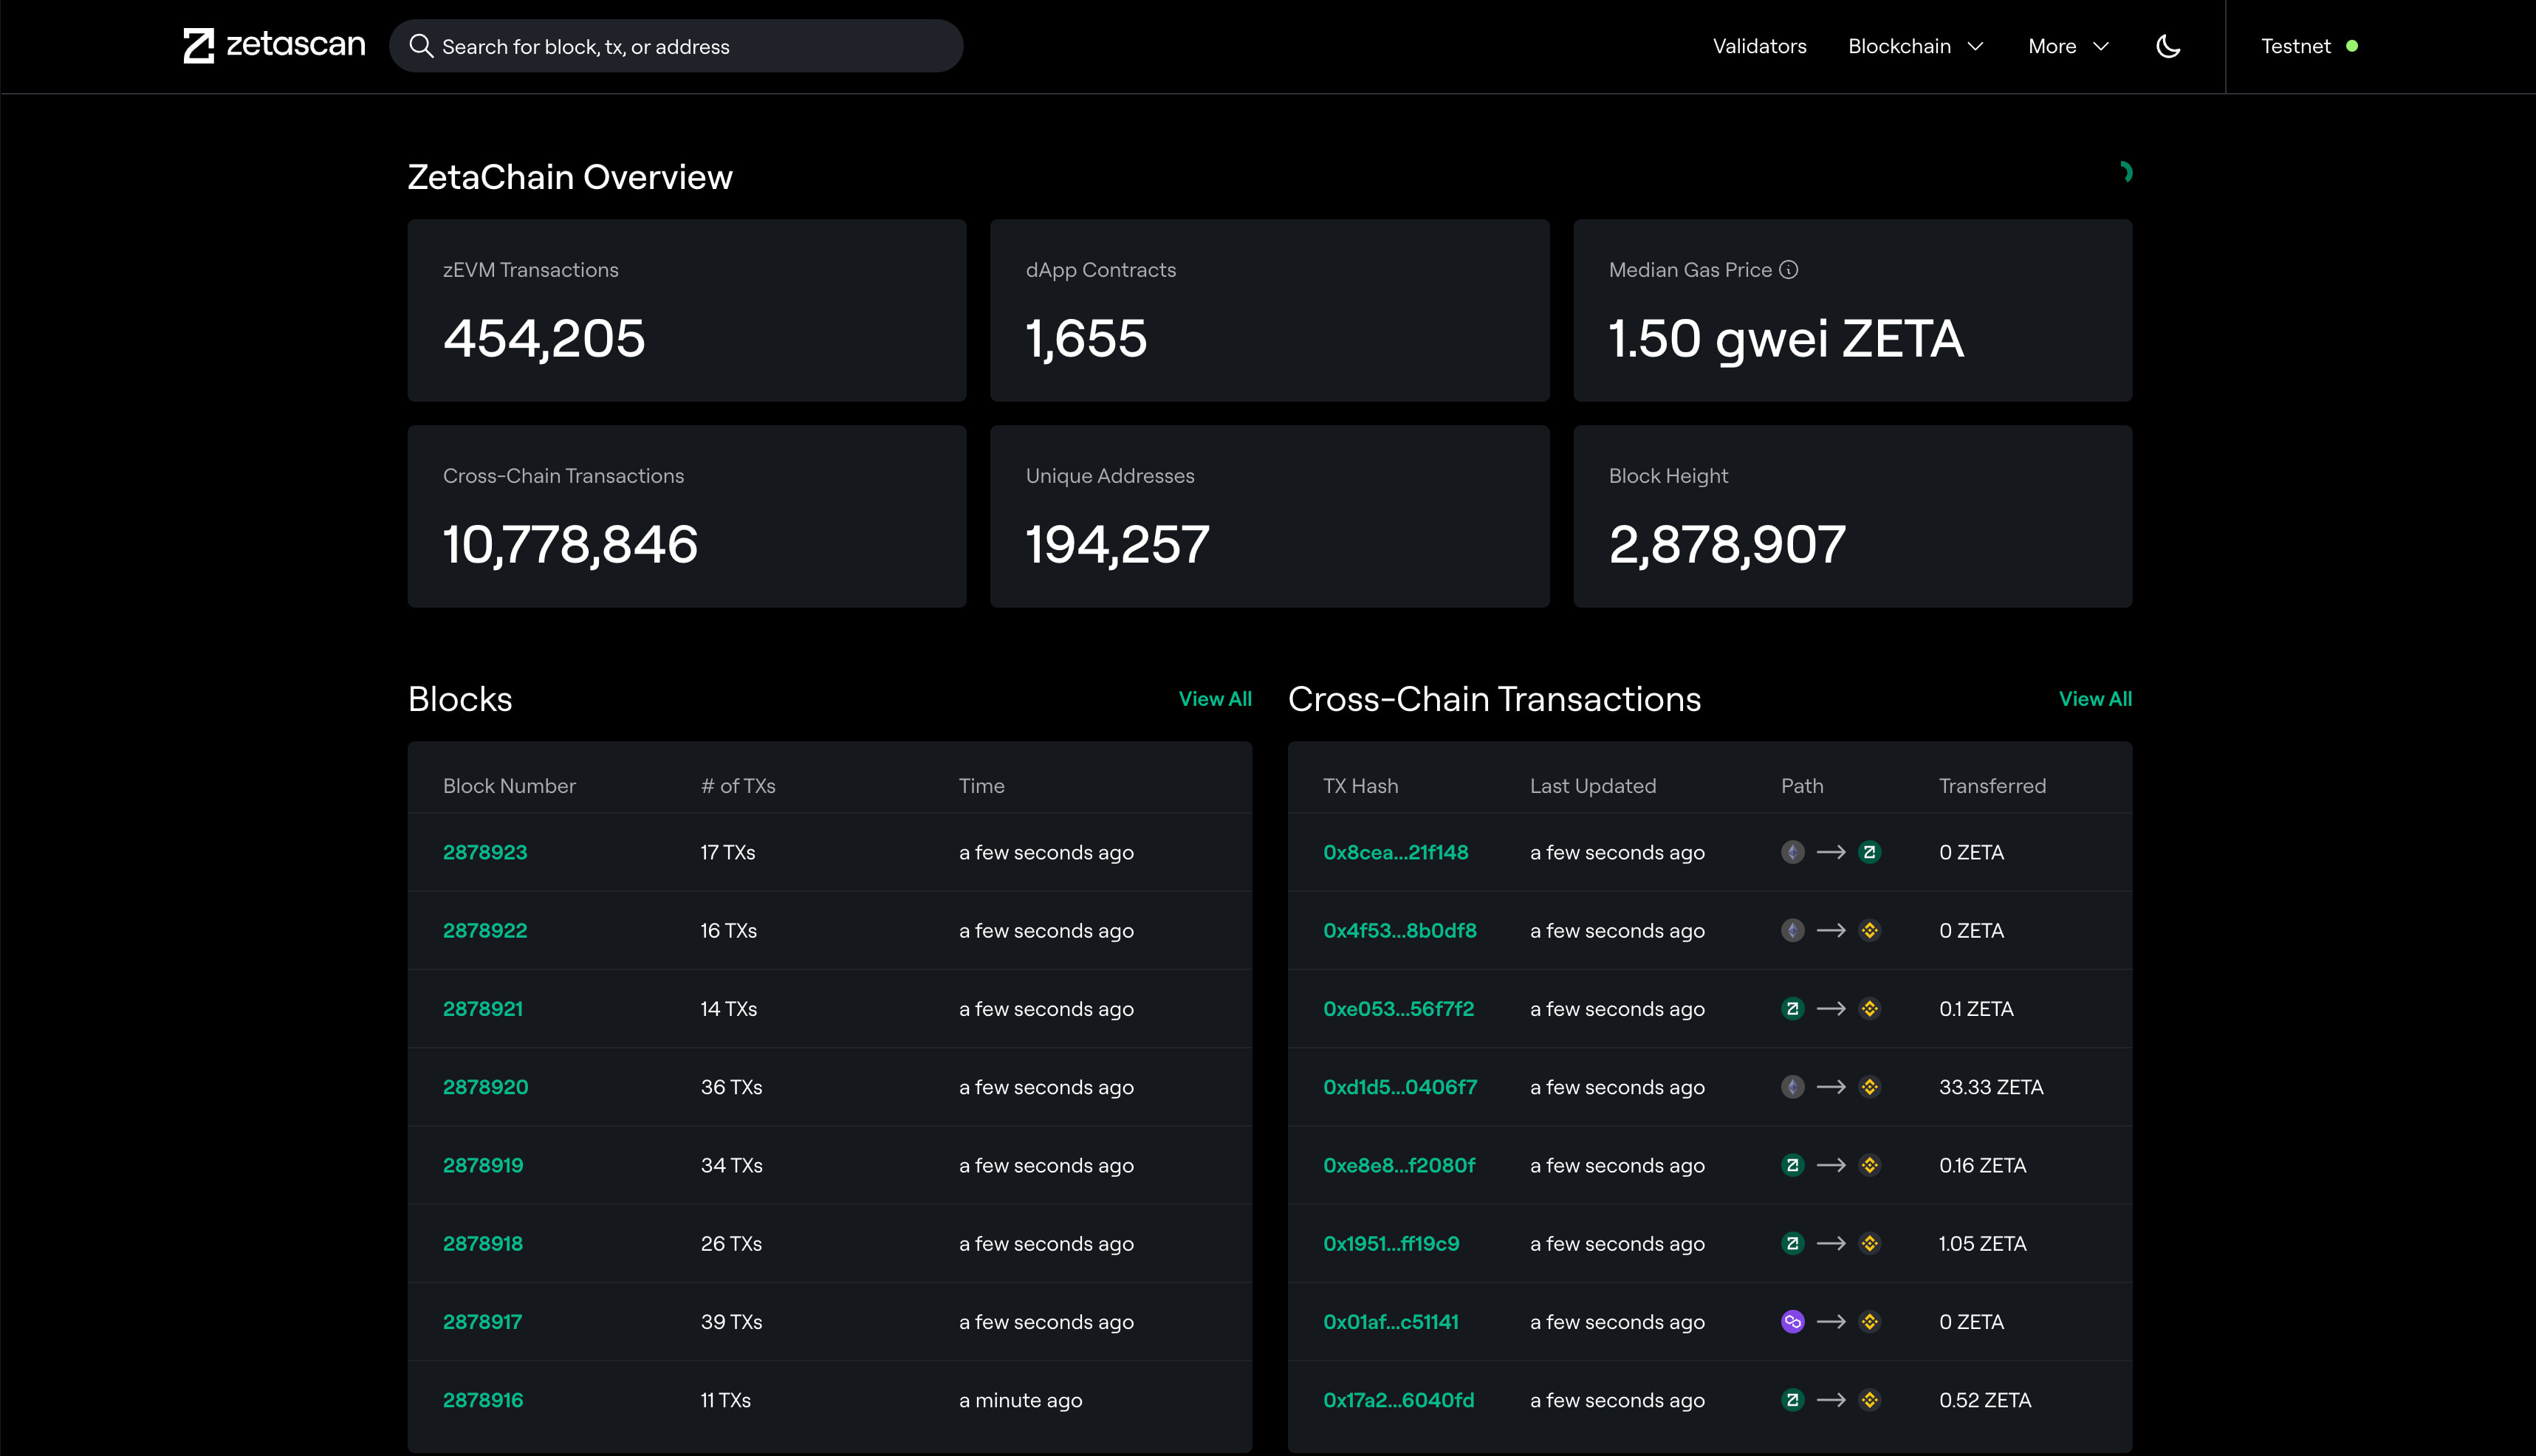This screenshot has width=2536, height=1456.
Task: Open transaction hash 0xd1d5...0406f7
Action: pos(1399,1087)
